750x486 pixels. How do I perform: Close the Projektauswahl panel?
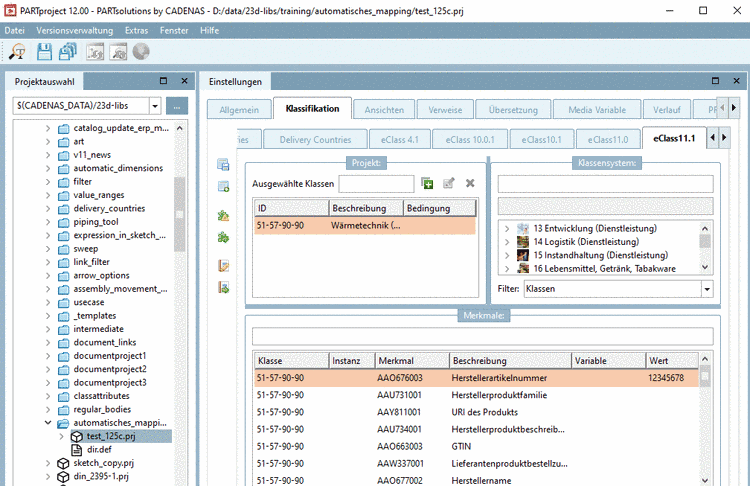tap(185, 81)
